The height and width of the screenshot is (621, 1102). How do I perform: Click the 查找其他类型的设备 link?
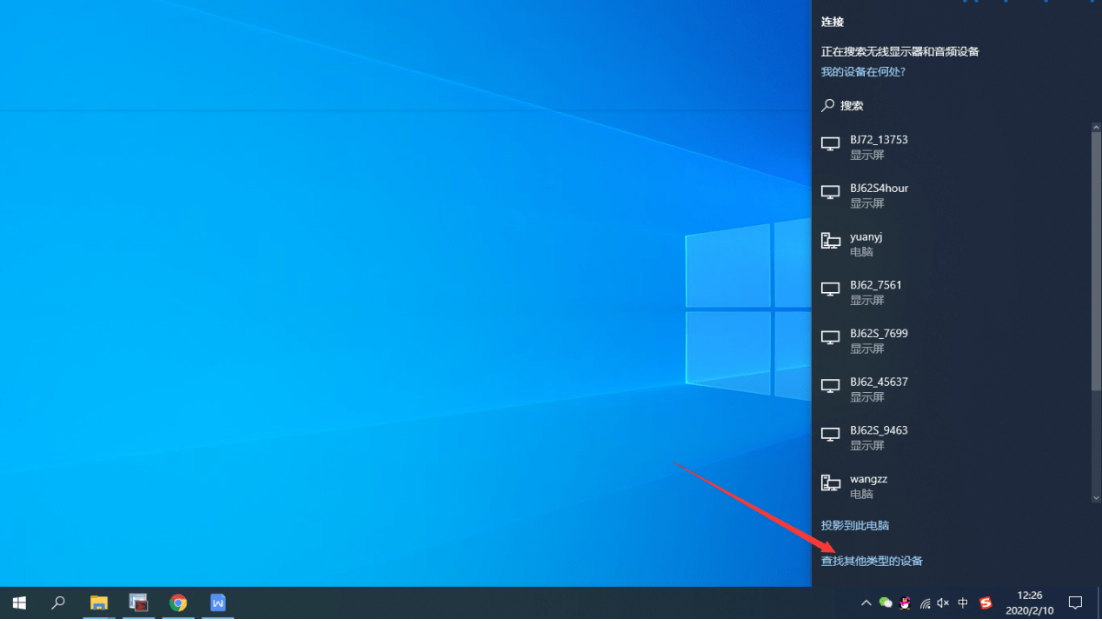(871, 561)
